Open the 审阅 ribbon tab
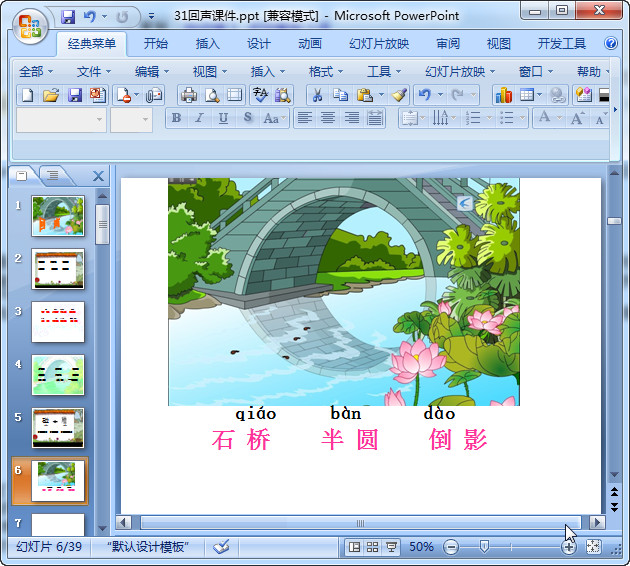Image resolution: width=630 pixels, height=566 pixels. tap(448, 43)
